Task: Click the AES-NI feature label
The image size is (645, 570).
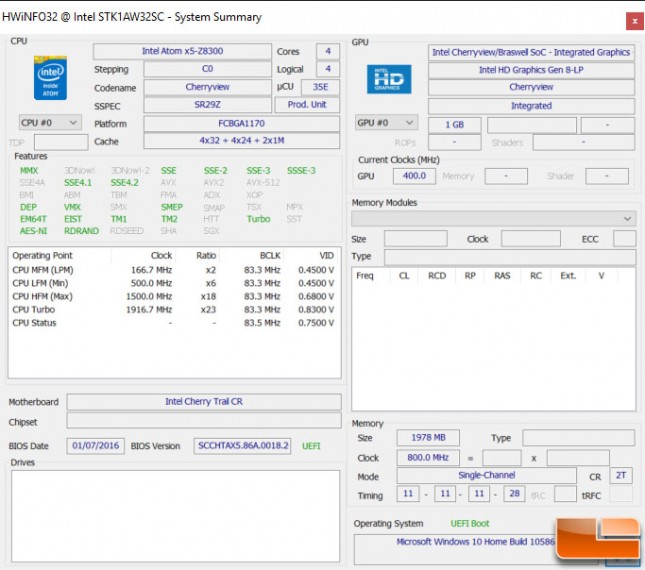Action: 33,231
